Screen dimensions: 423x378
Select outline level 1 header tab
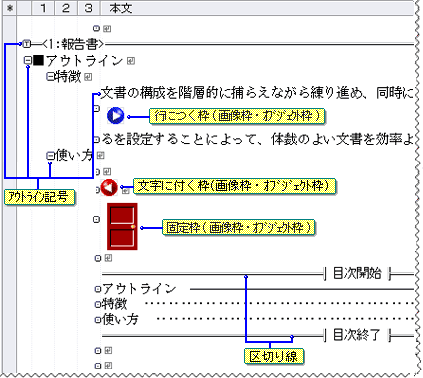pyautogui.click(x=43, y=8)
